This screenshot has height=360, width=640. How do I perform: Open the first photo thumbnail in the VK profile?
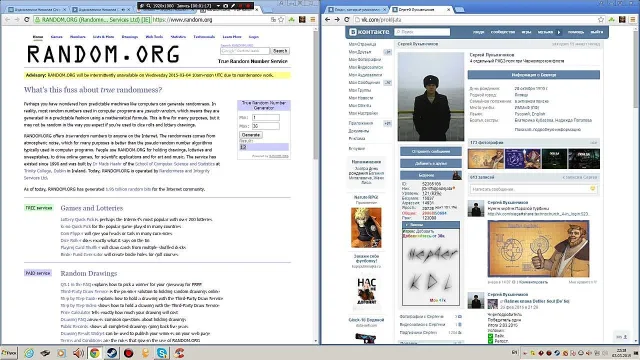click(x=486, y=159)
